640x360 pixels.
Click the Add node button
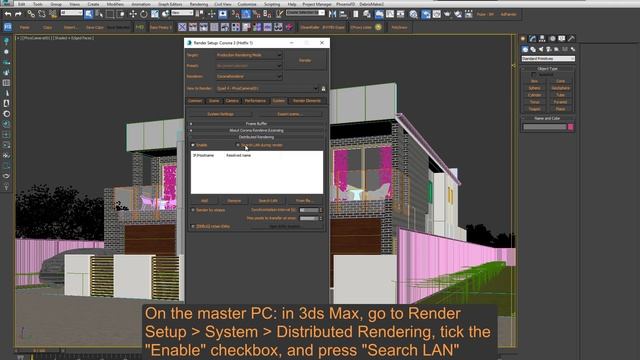click(204, 201)
